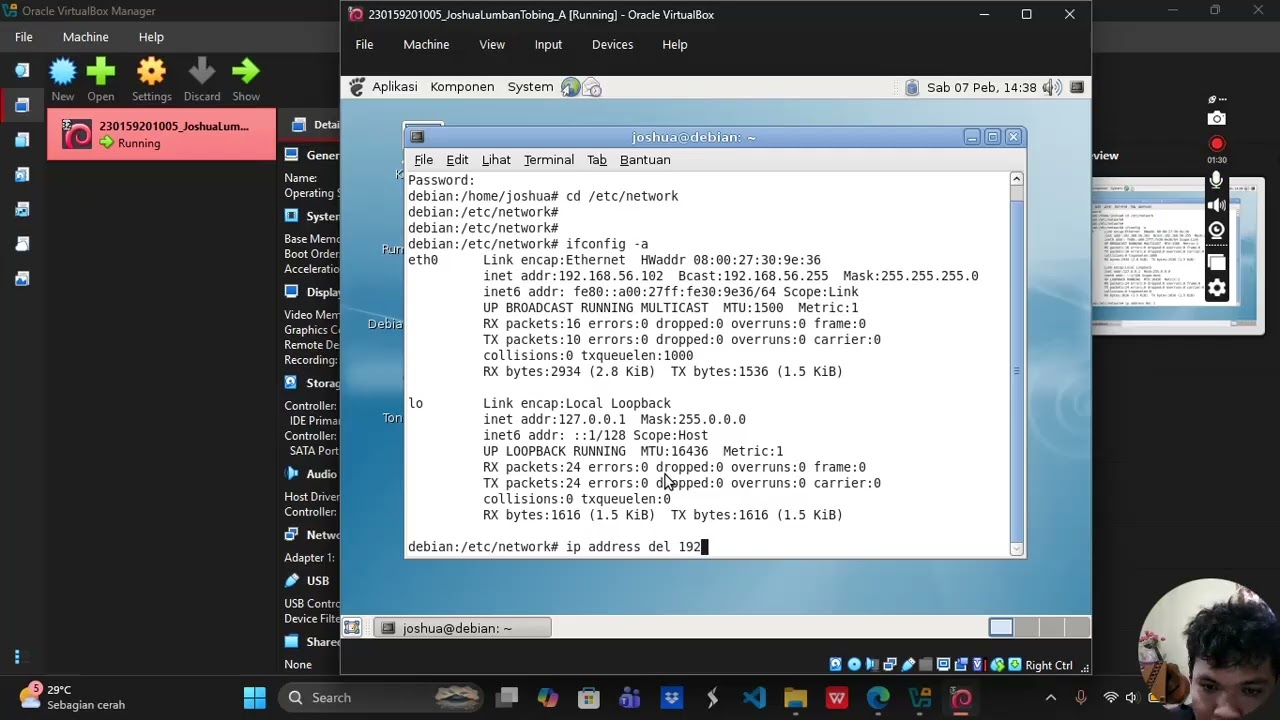Toggle the webcam in the recorder toolbar
Image resolution: width=1280 pixels, height=720 pixels.
click(x=1216, y=230)
